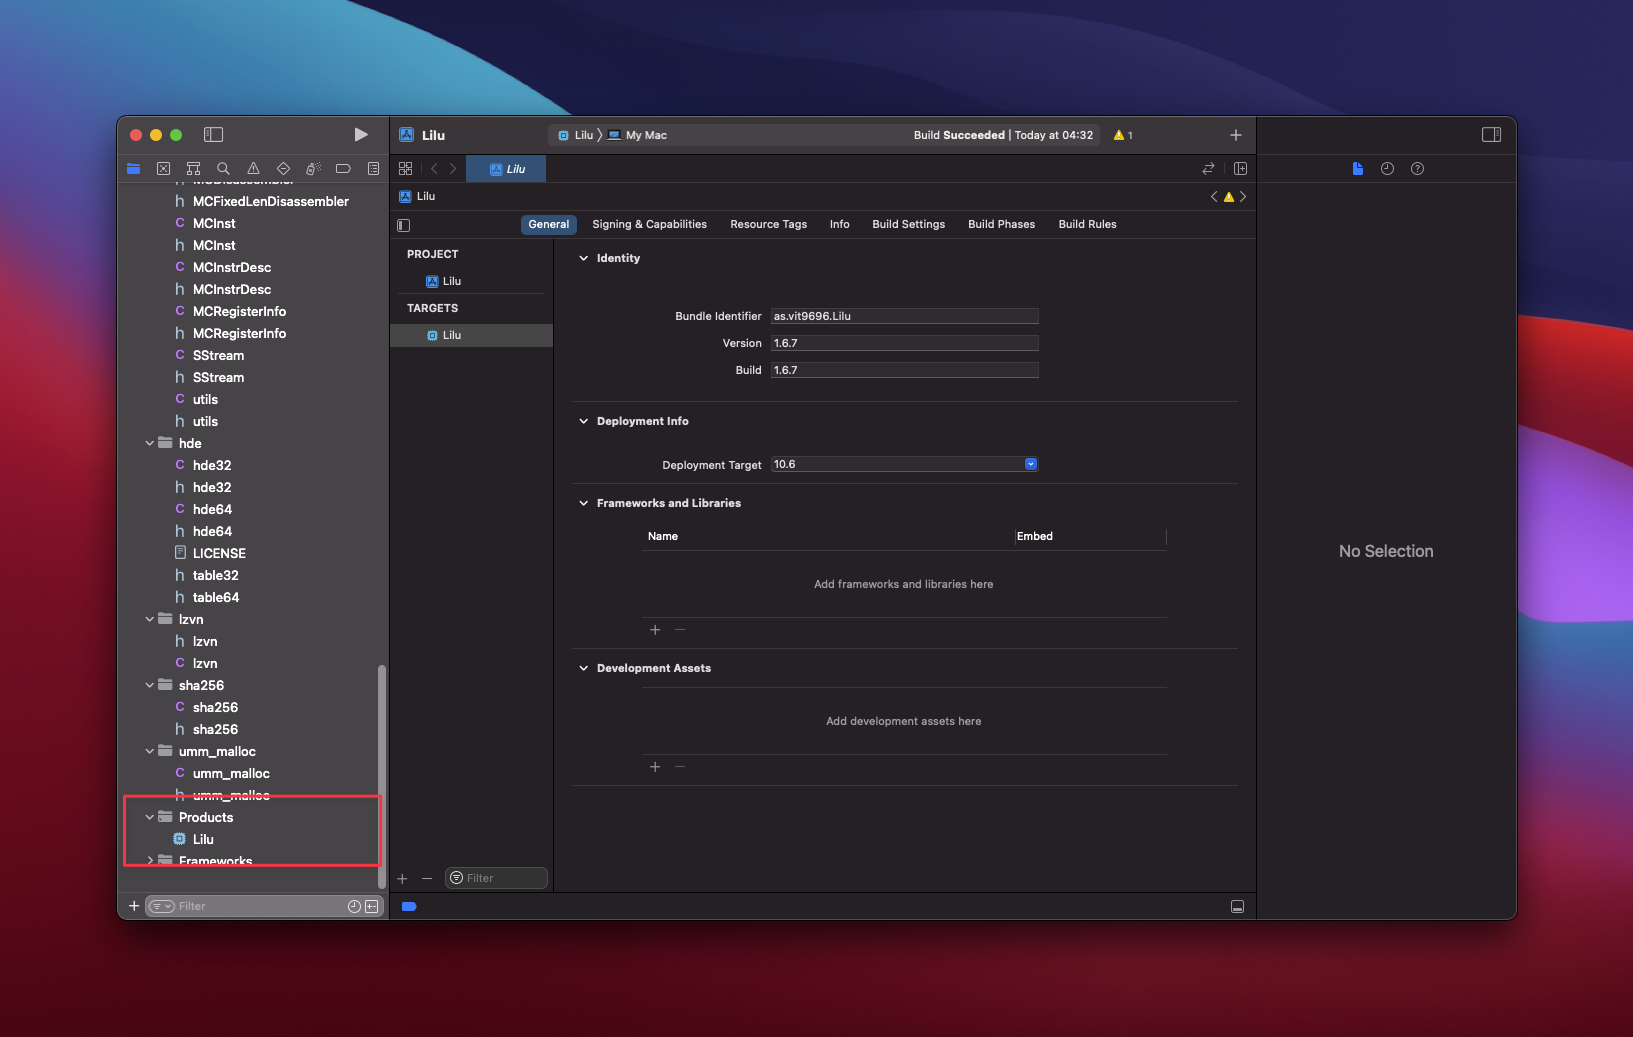The height and width of the screenshot is (1037, 1633).
Task: Click the Bundle Identifier field
Action: 904,316
